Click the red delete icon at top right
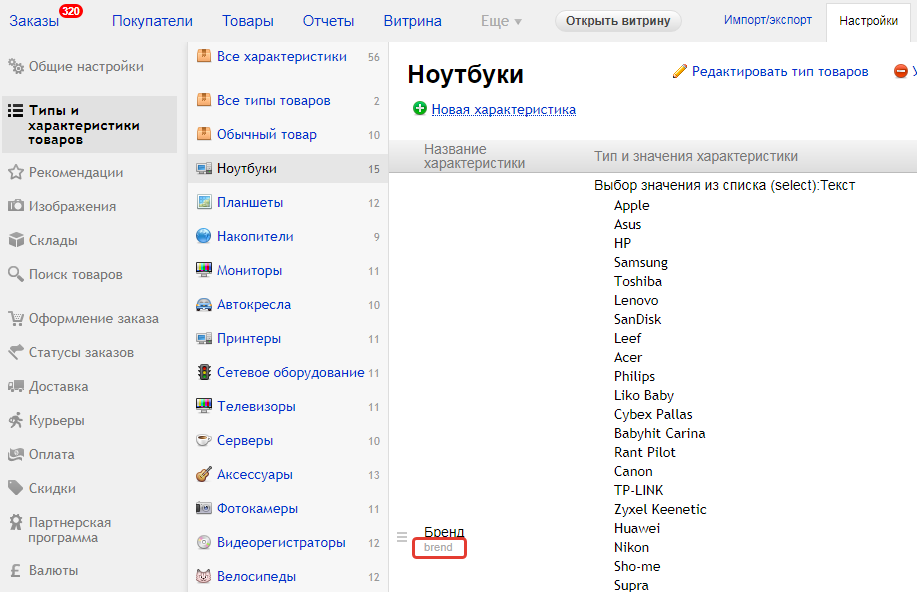Viewport: 917px width, 592px height. pos(901,71)
